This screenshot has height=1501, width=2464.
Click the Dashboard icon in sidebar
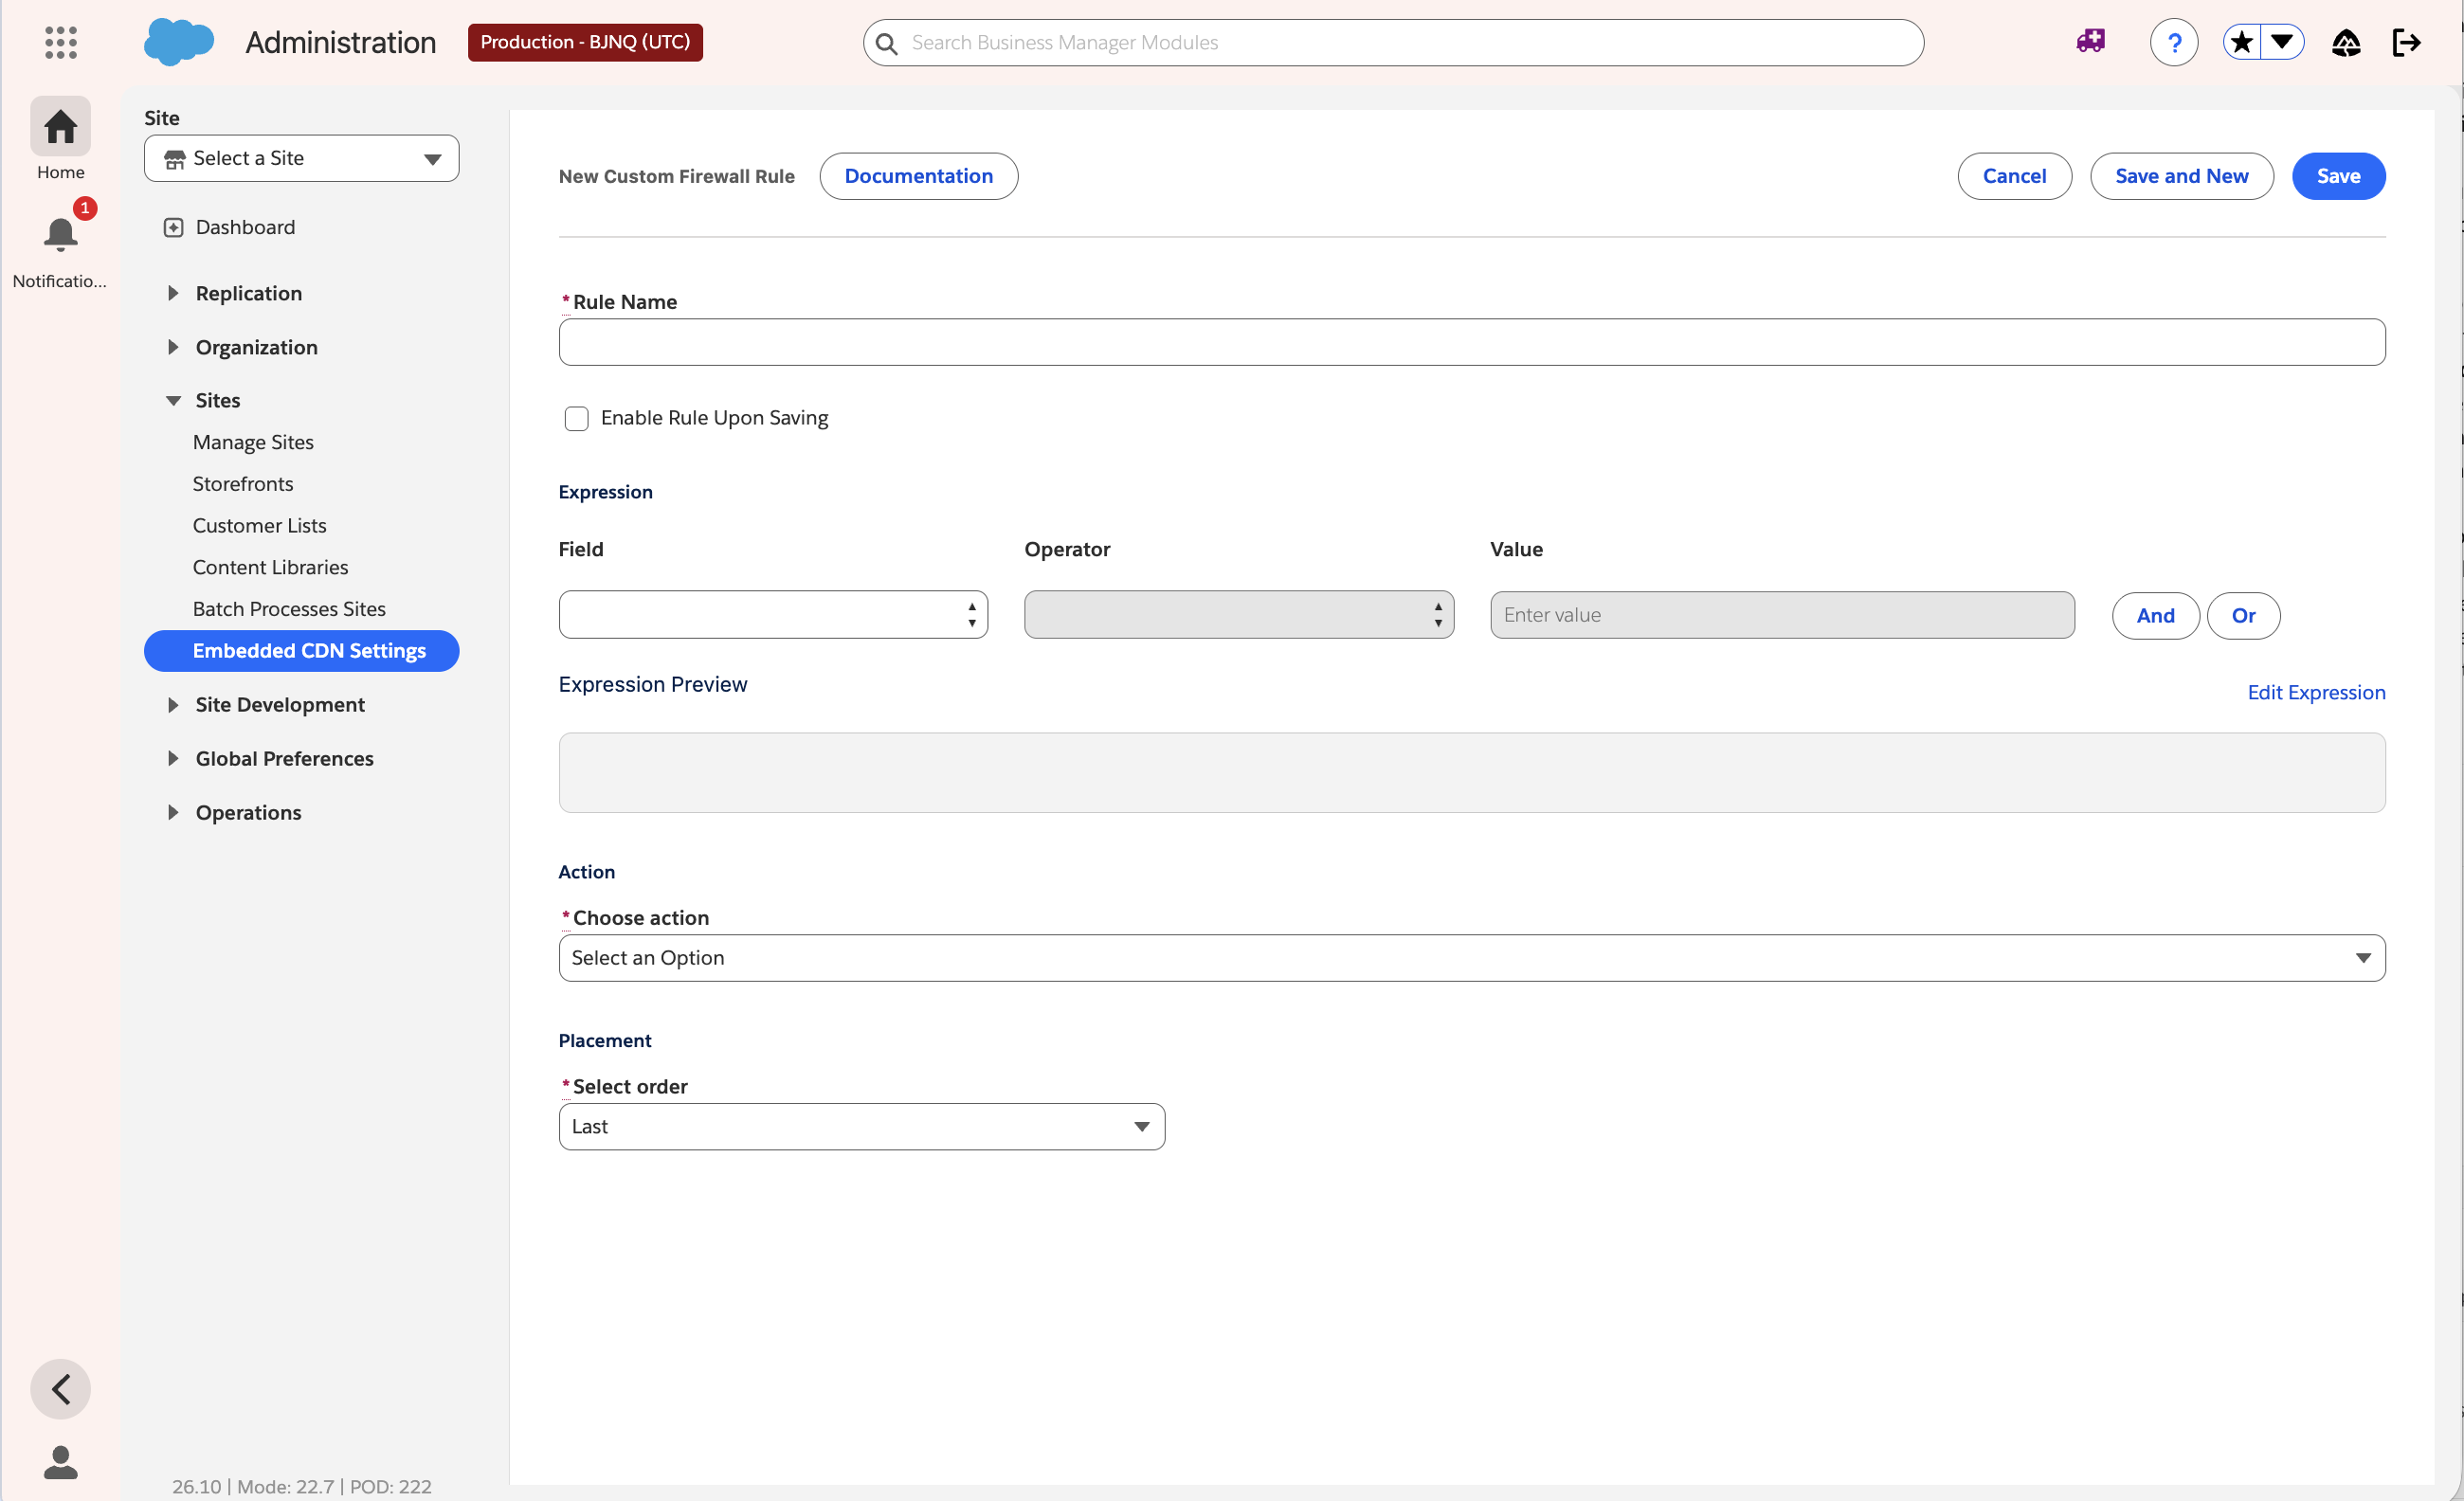(x=173, y=227)
